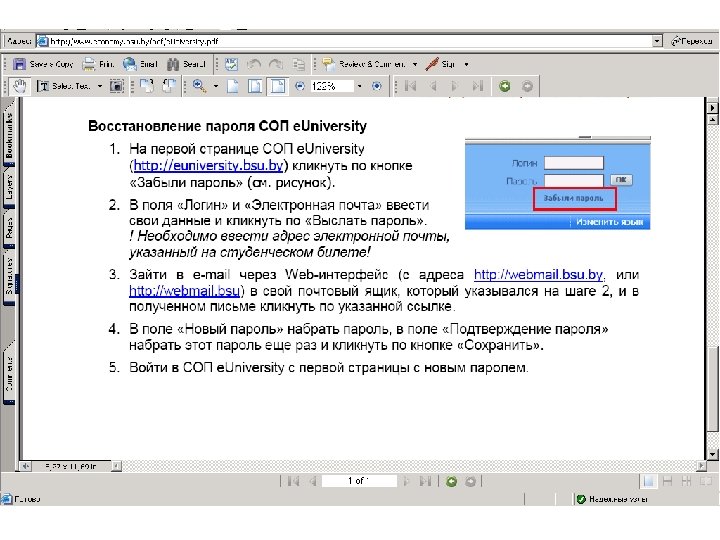Click the Sign pen tool
This screenshot has height=540, width=720.
coord(440,64)
